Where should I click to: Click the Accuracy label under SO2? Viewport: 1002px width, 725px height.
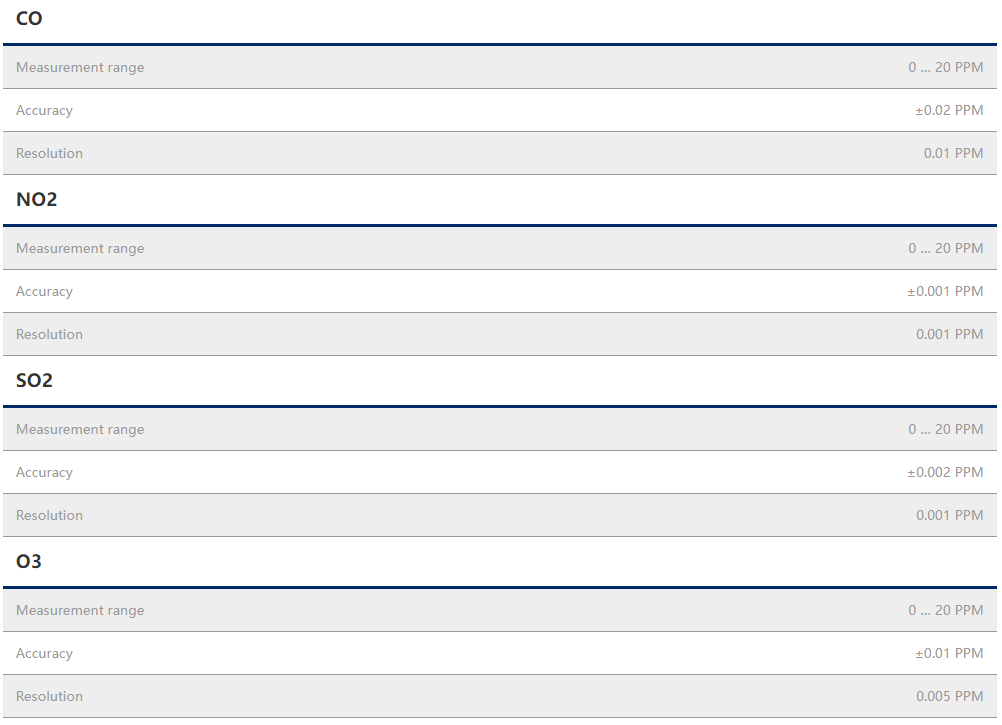[44, 473]
